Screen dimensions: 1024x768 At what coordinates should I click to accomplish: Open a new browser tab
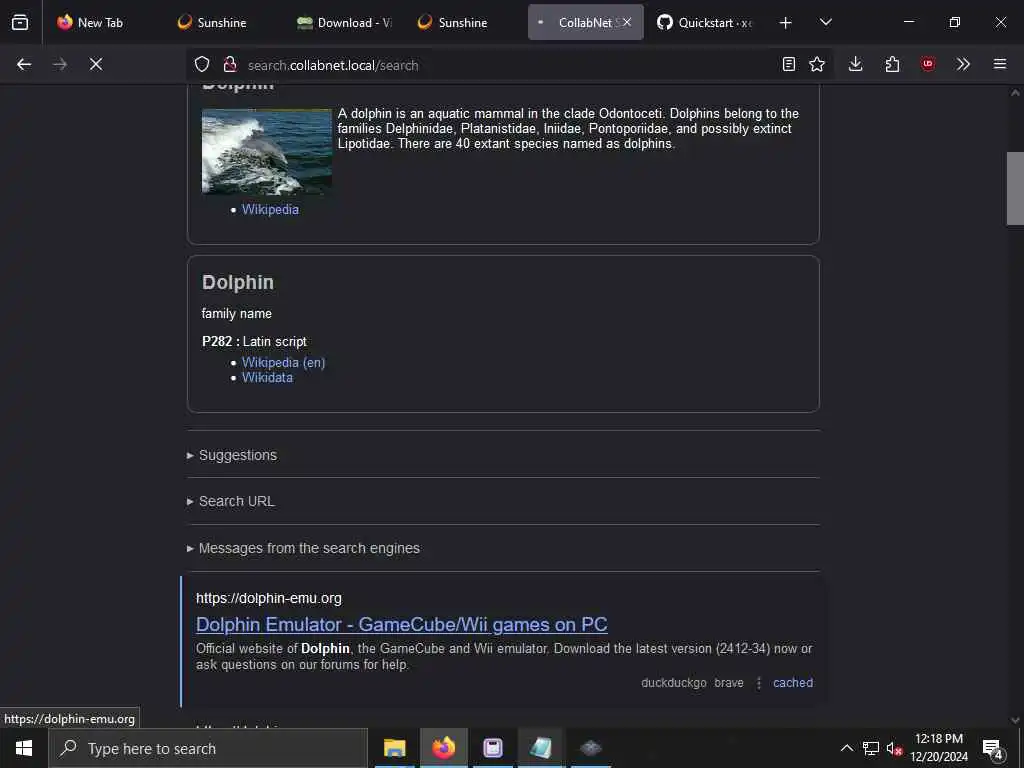[x=786, y=22]
